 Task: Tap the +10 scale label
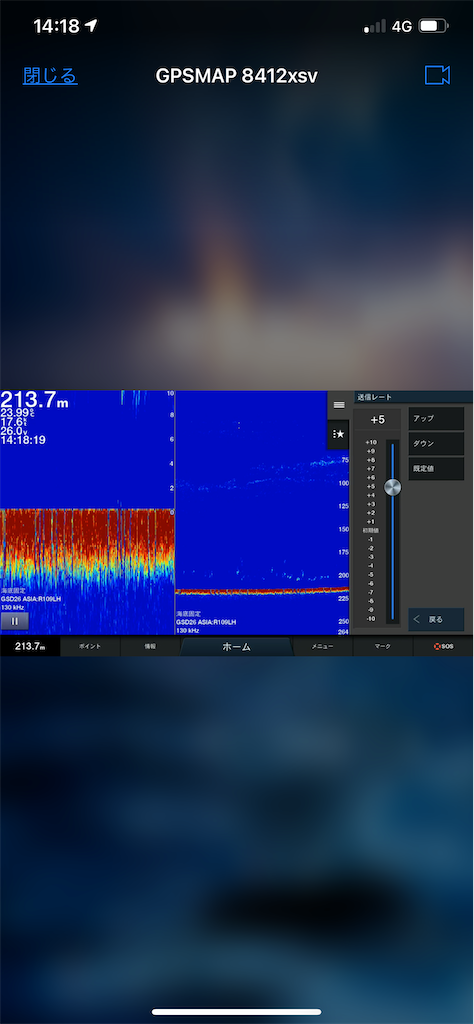[370, 442]
